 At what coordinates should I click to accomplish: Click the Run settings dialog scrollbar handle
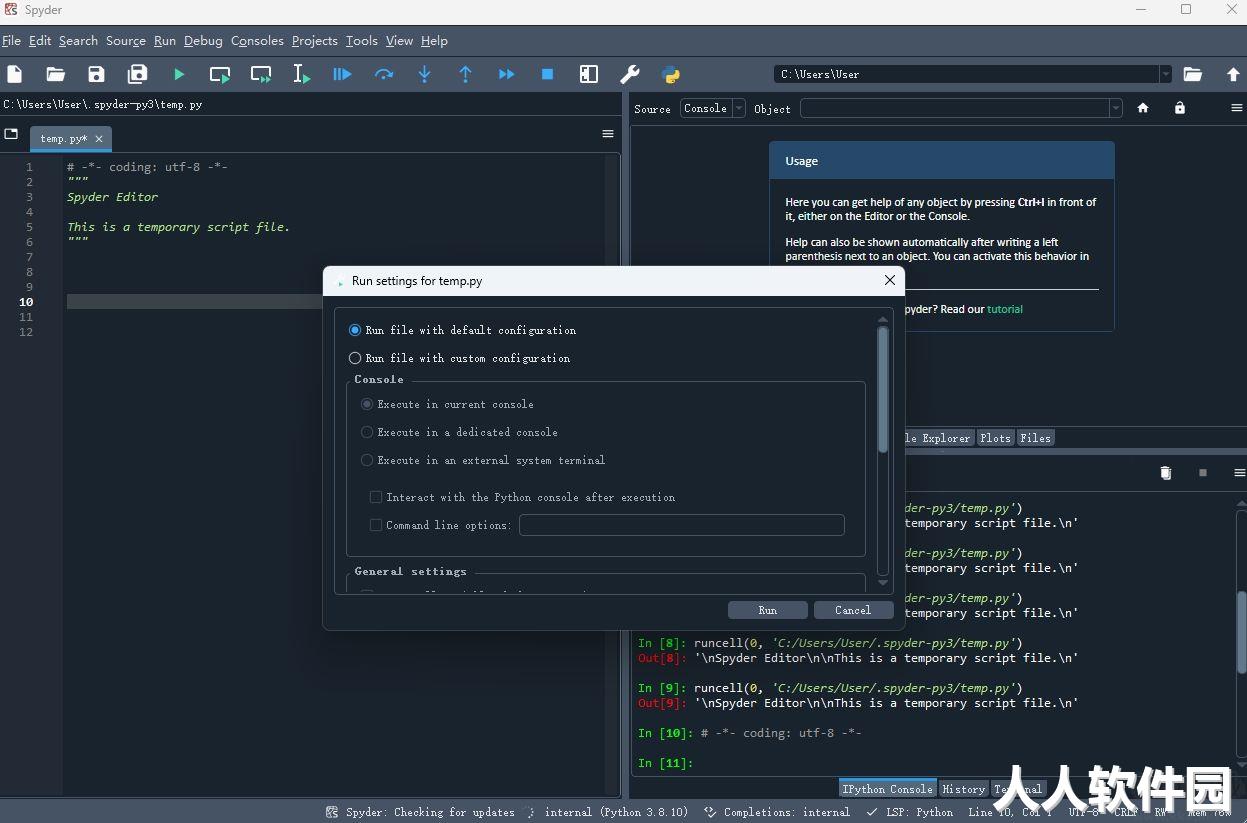click(x=882, y=389)
